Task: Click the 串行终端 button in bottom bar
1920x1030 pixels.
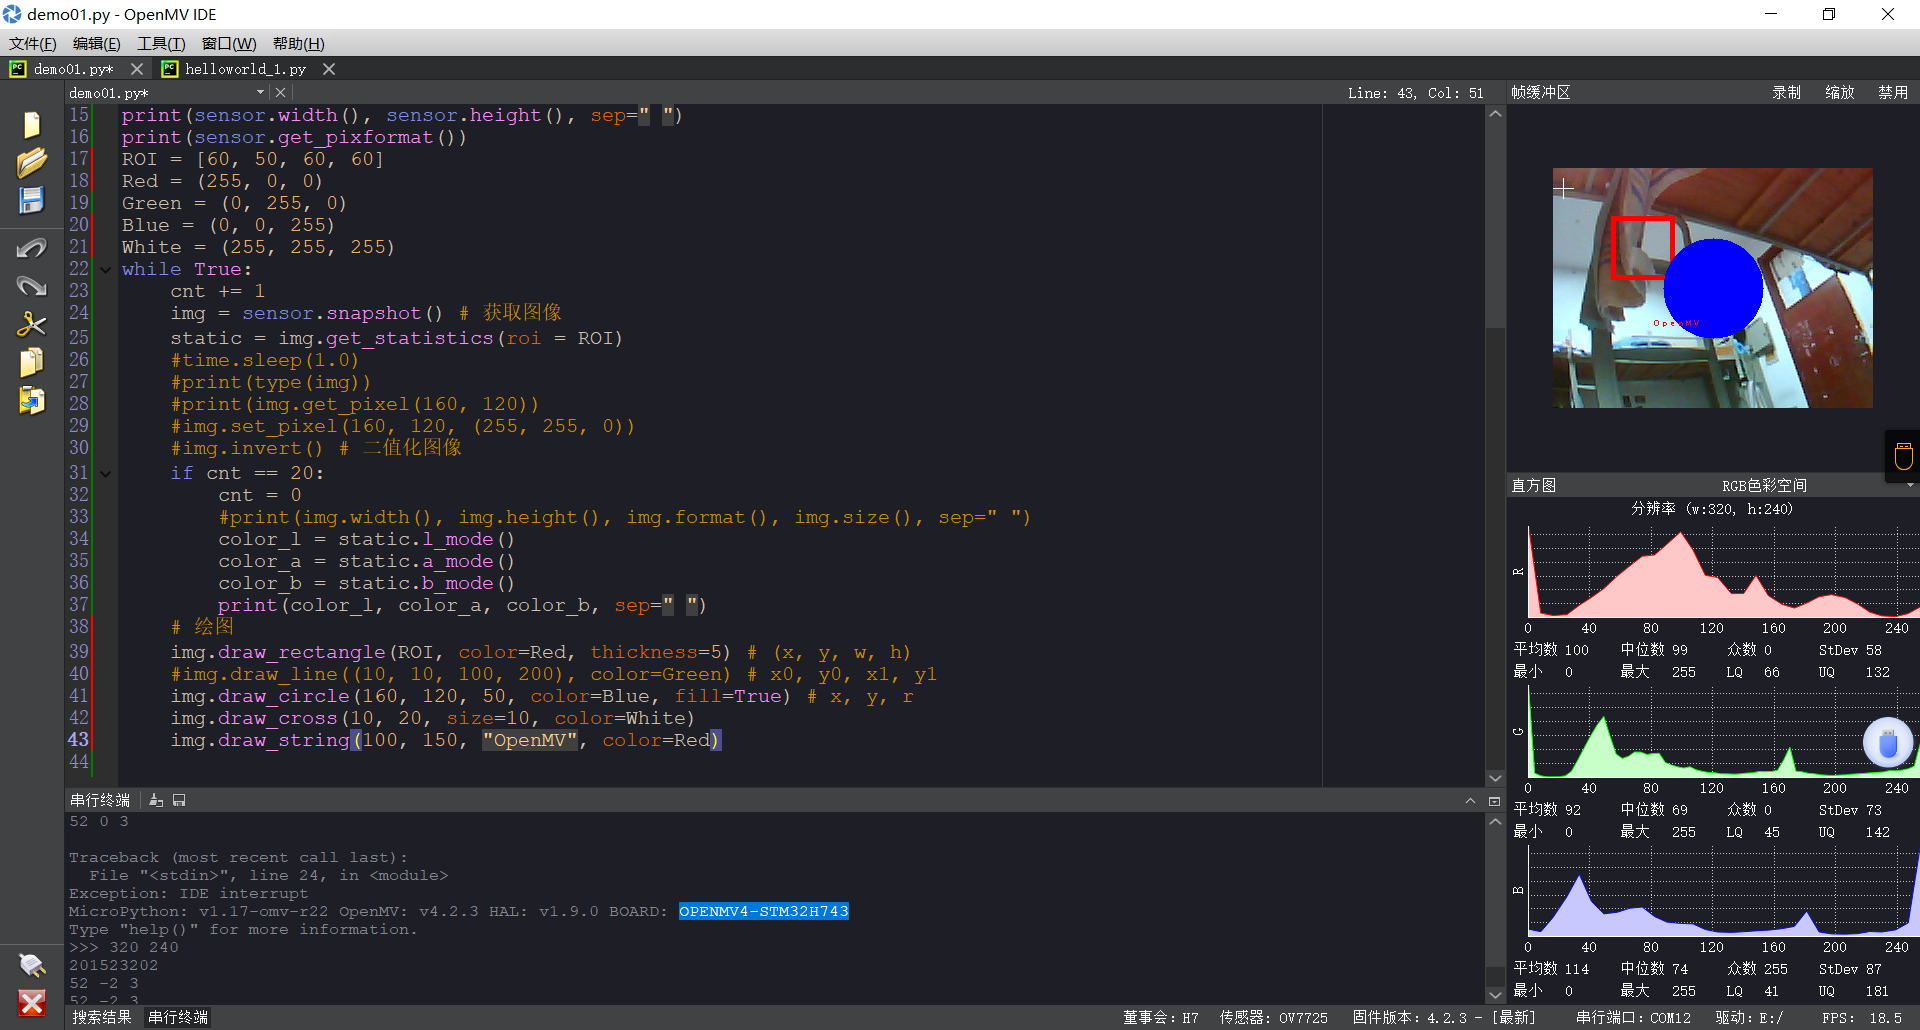Action: pyautogui.click(x=178, y=1017)
